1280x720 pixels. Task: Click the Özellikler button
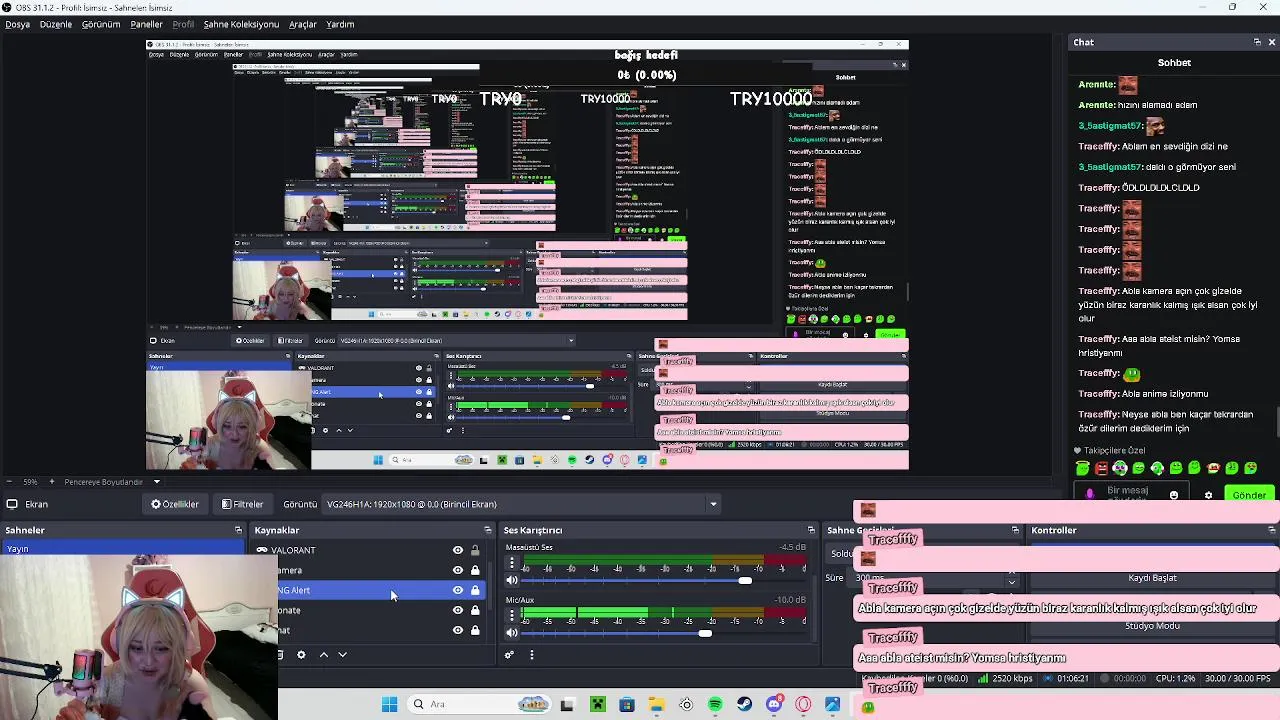(x=175, y=504)
